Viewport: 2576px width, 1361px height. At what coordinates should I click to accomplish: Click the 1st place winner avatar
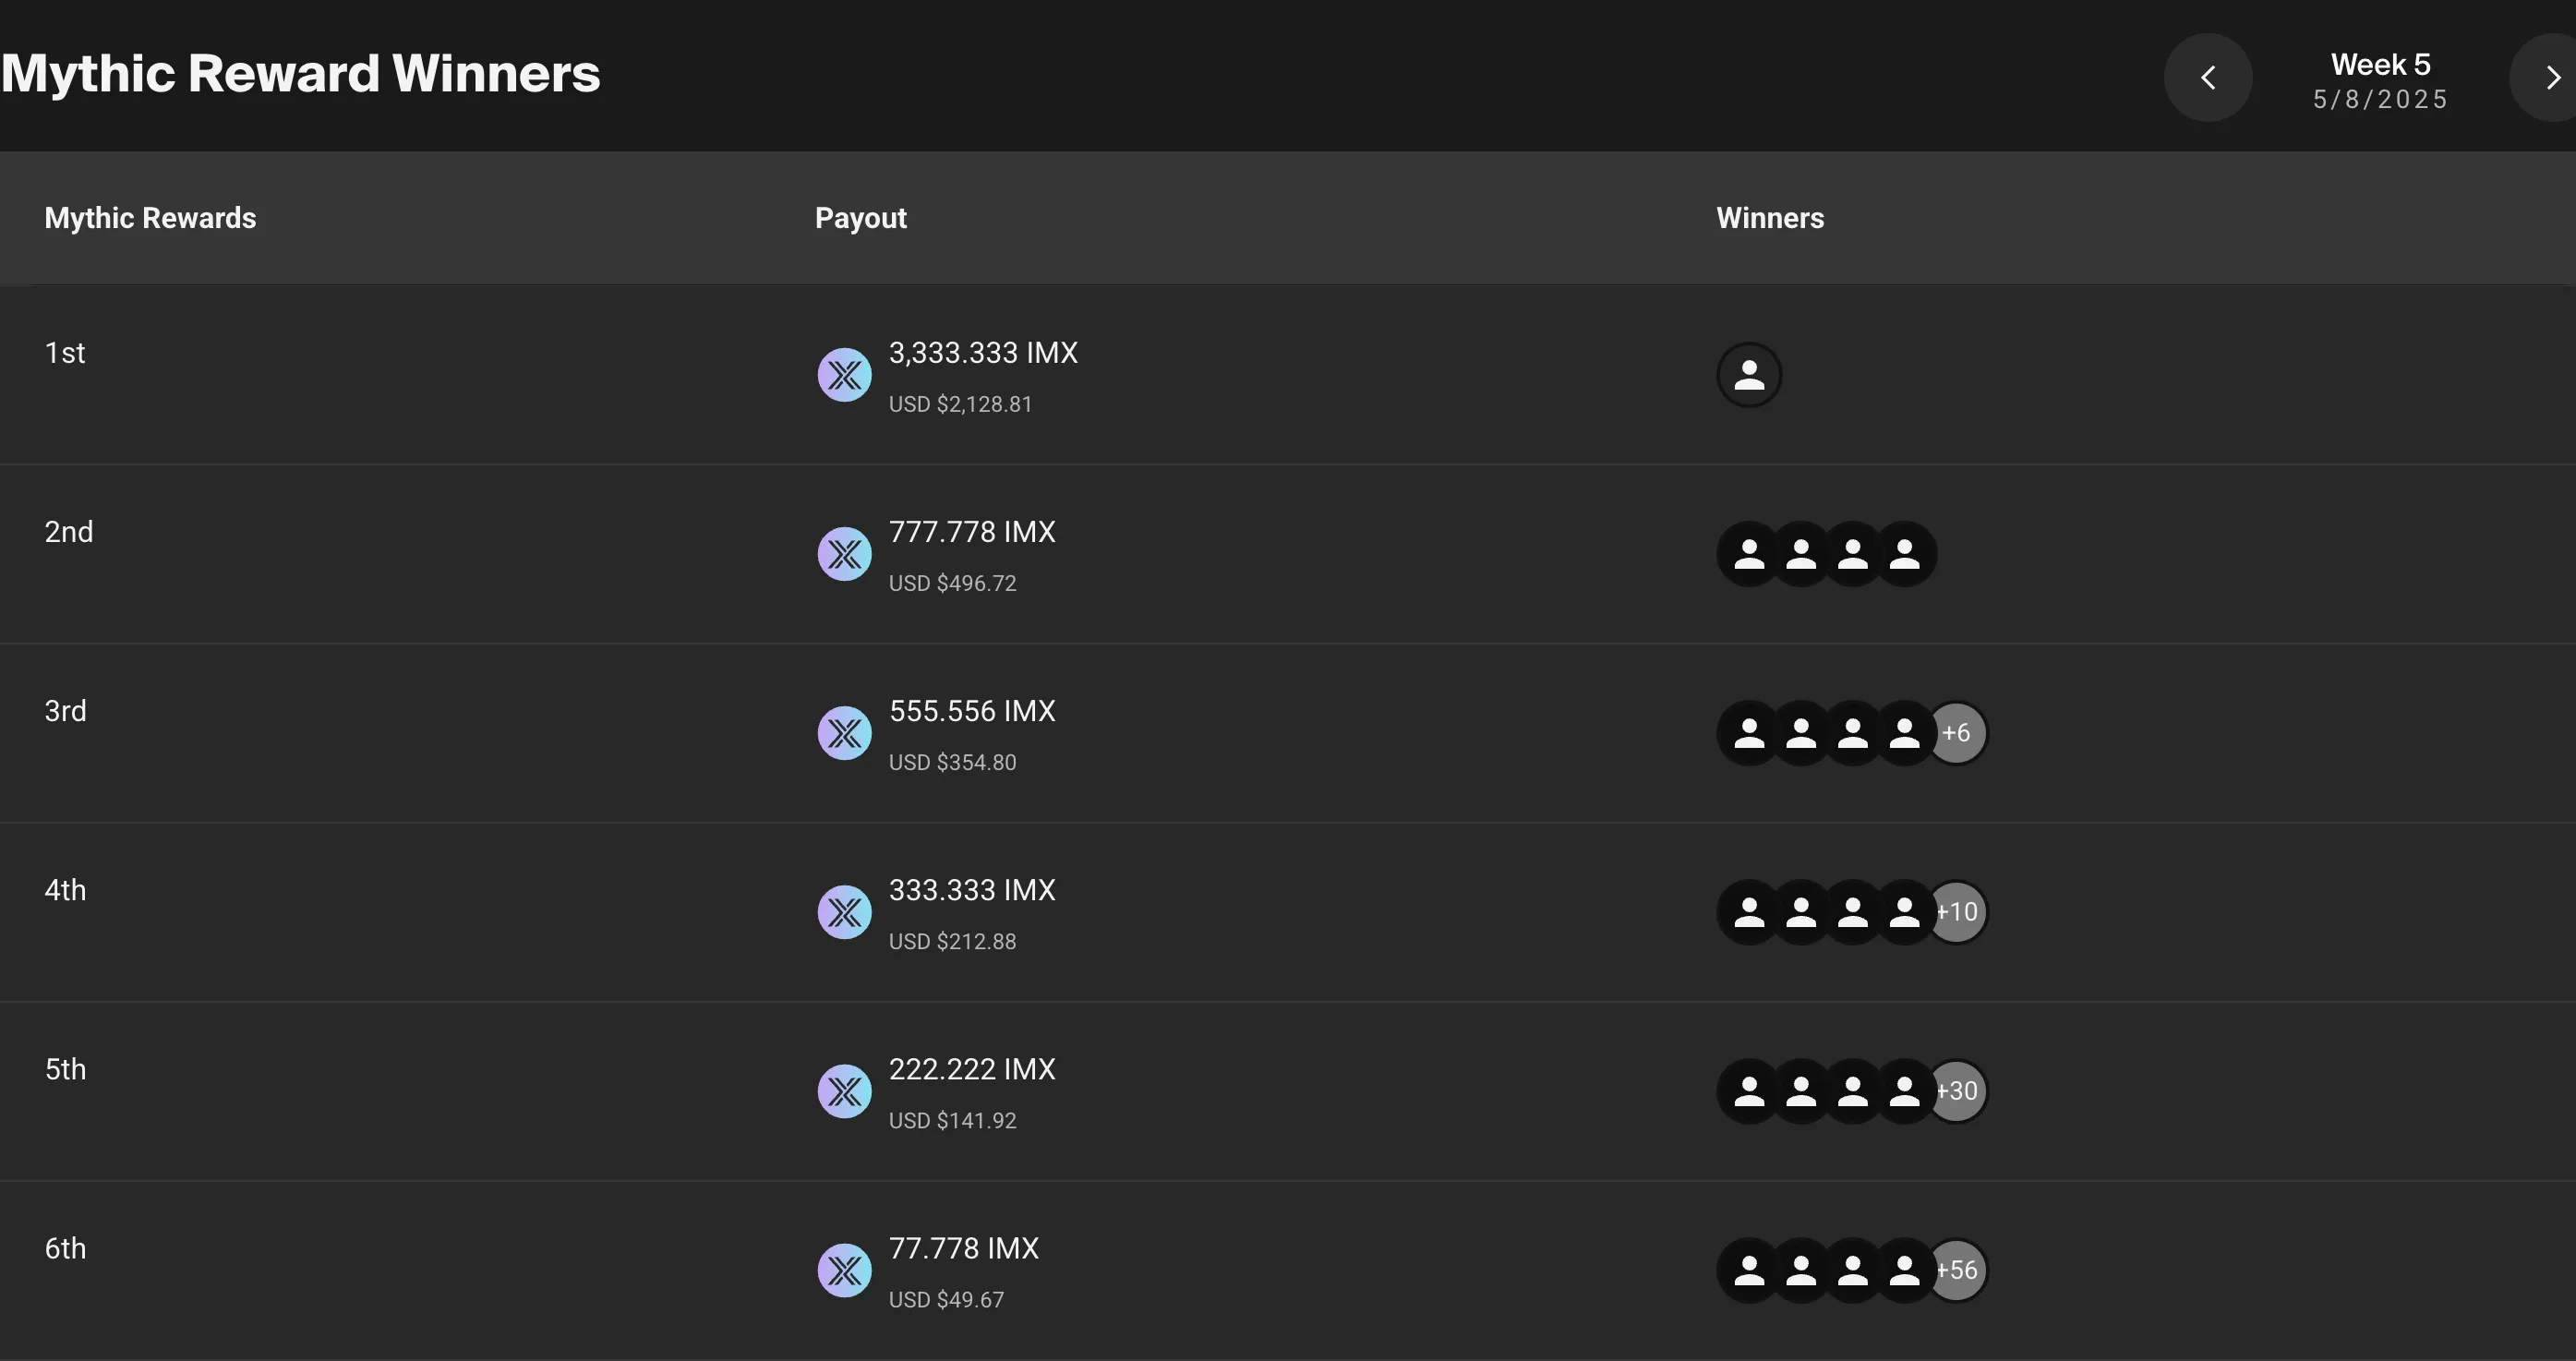tap(1748, 375)
